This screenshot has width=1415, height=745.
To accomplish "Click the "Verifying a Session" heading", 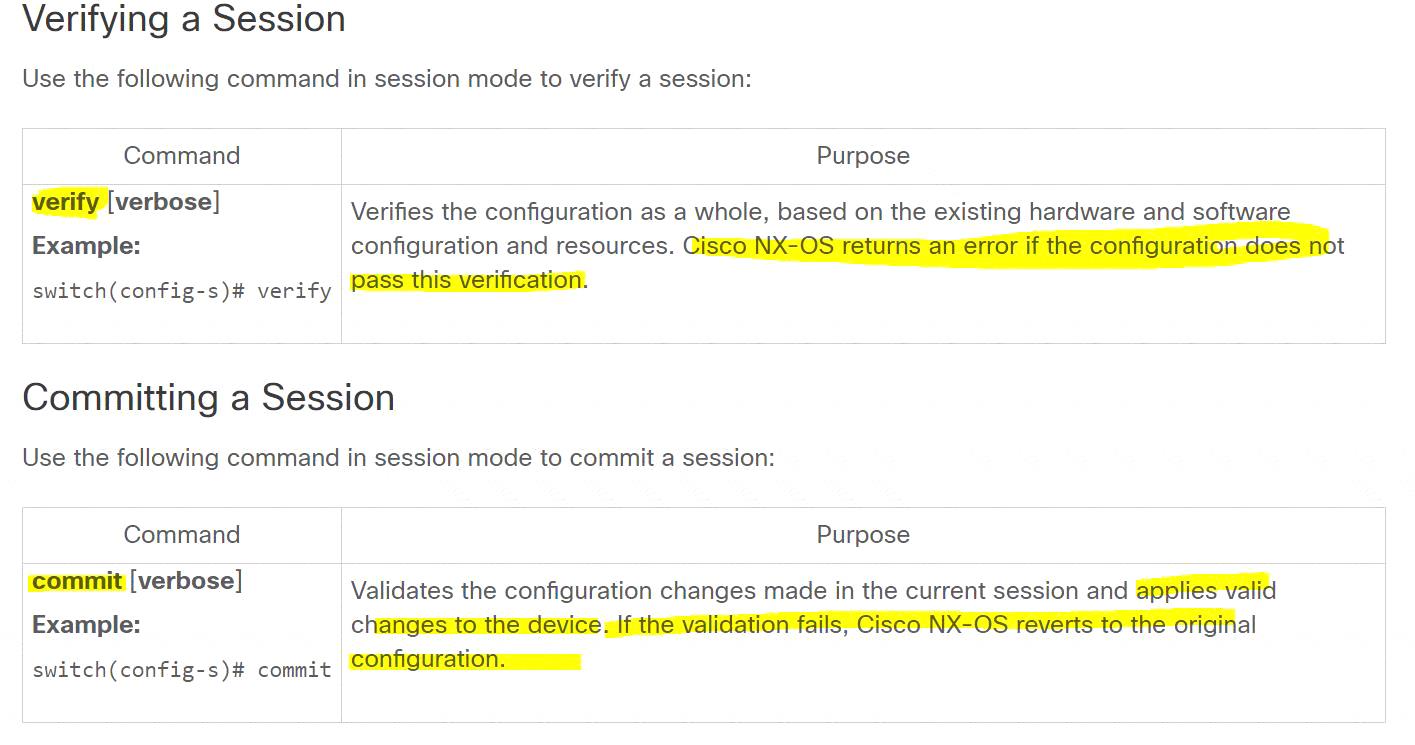I will [x=184, y=19].
